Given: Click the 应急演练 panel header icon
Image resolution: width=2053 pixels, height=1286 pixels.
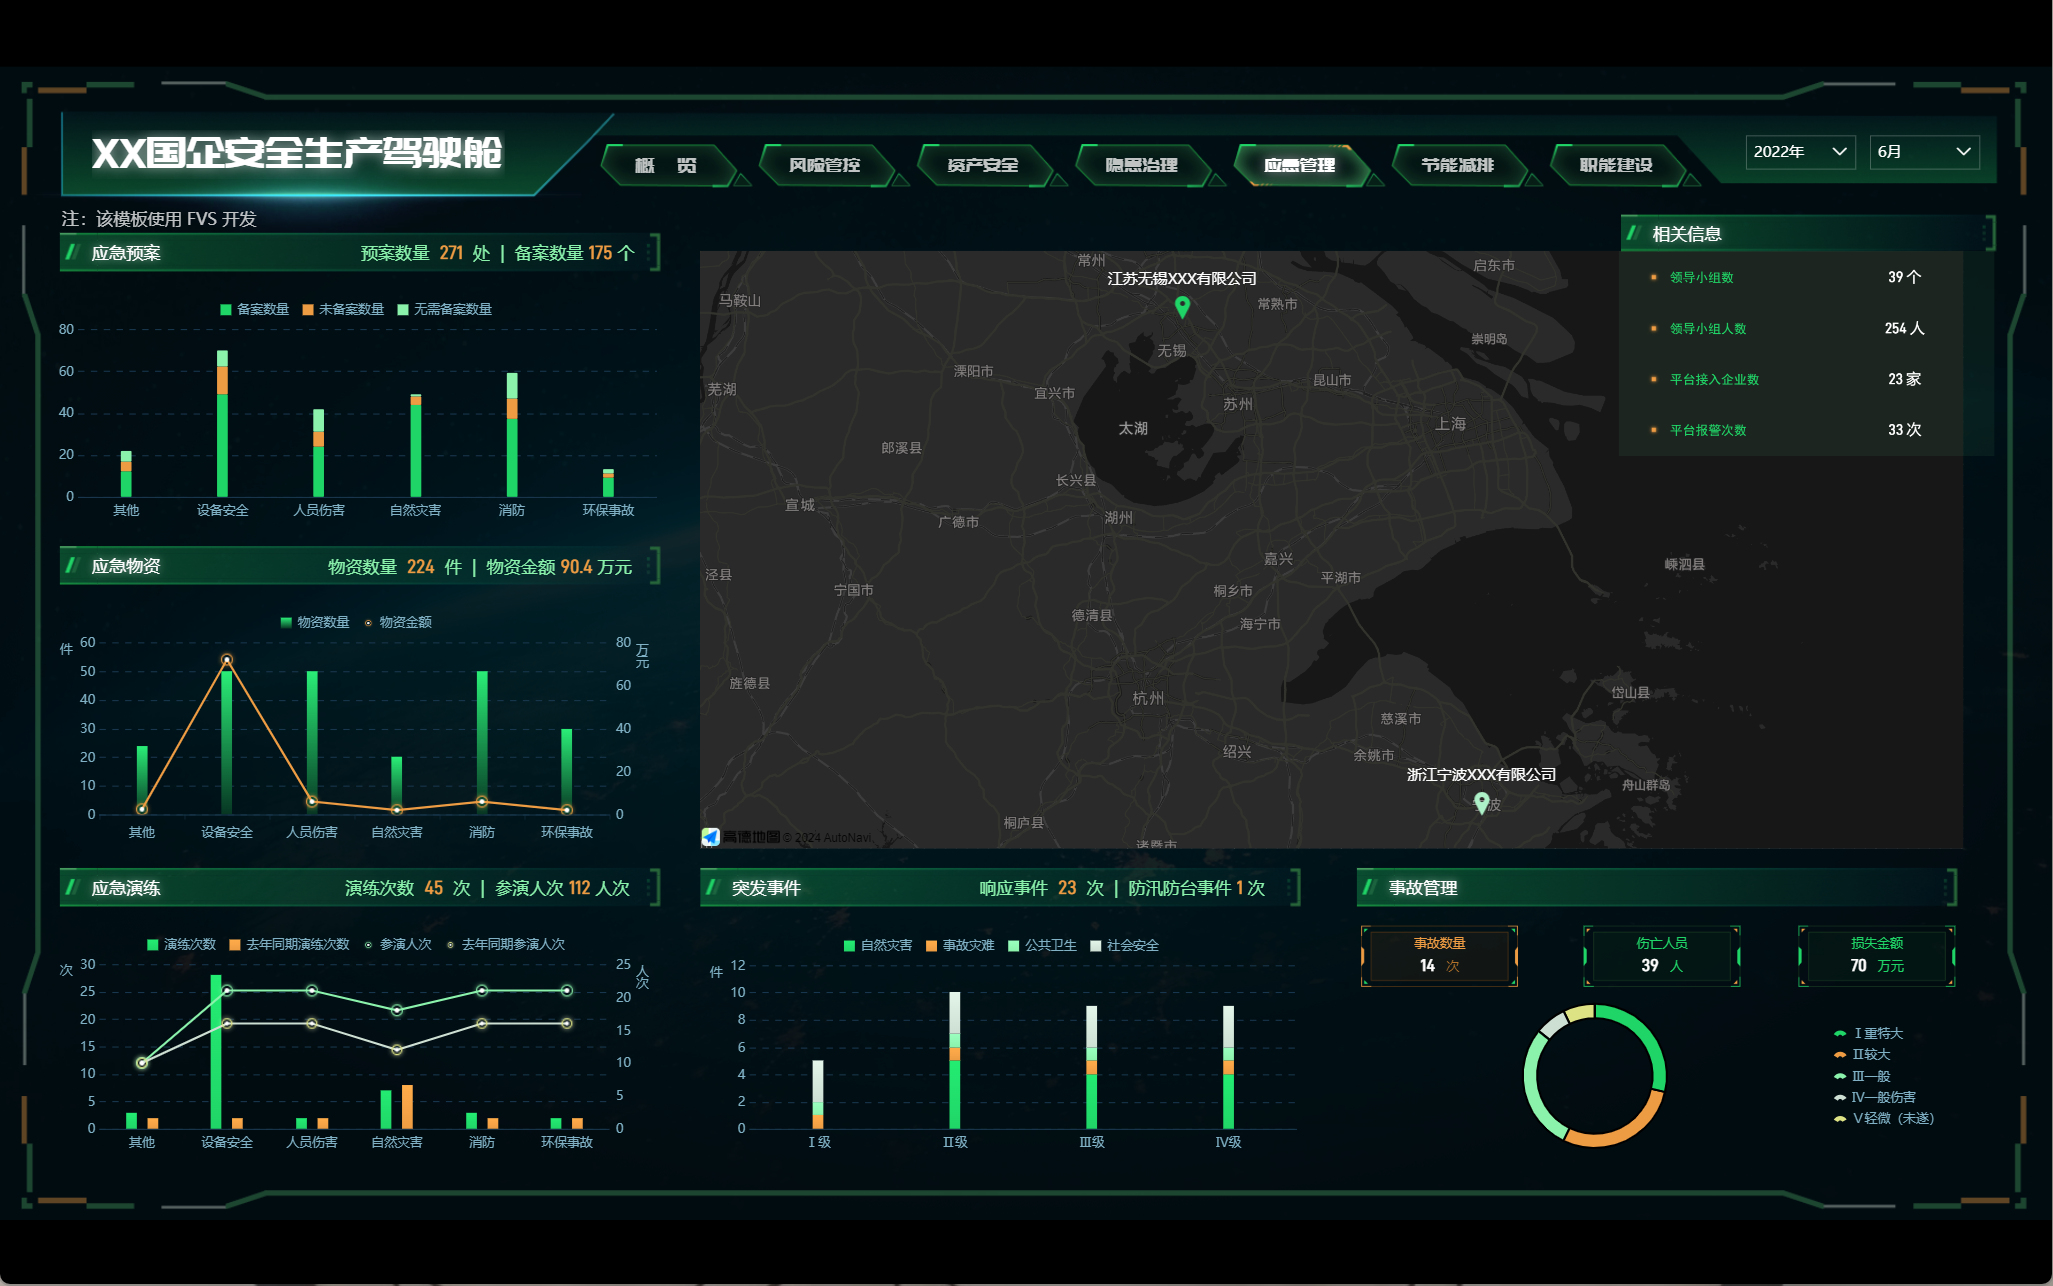Looking at the screenshot, I should 72,887.
